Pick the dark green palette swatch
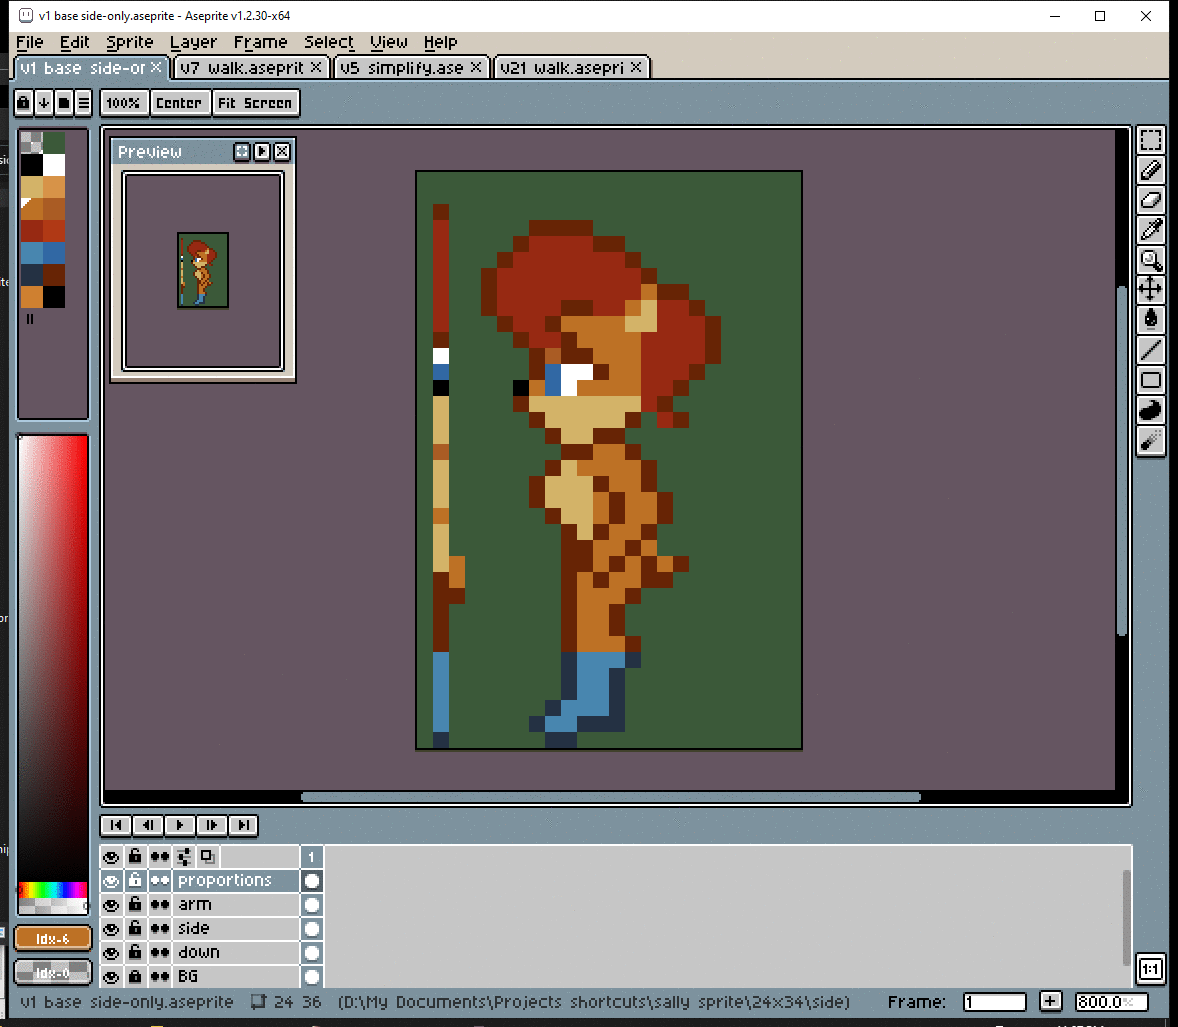This screenshot has width=1178, height=1027. tap(54, 142)
